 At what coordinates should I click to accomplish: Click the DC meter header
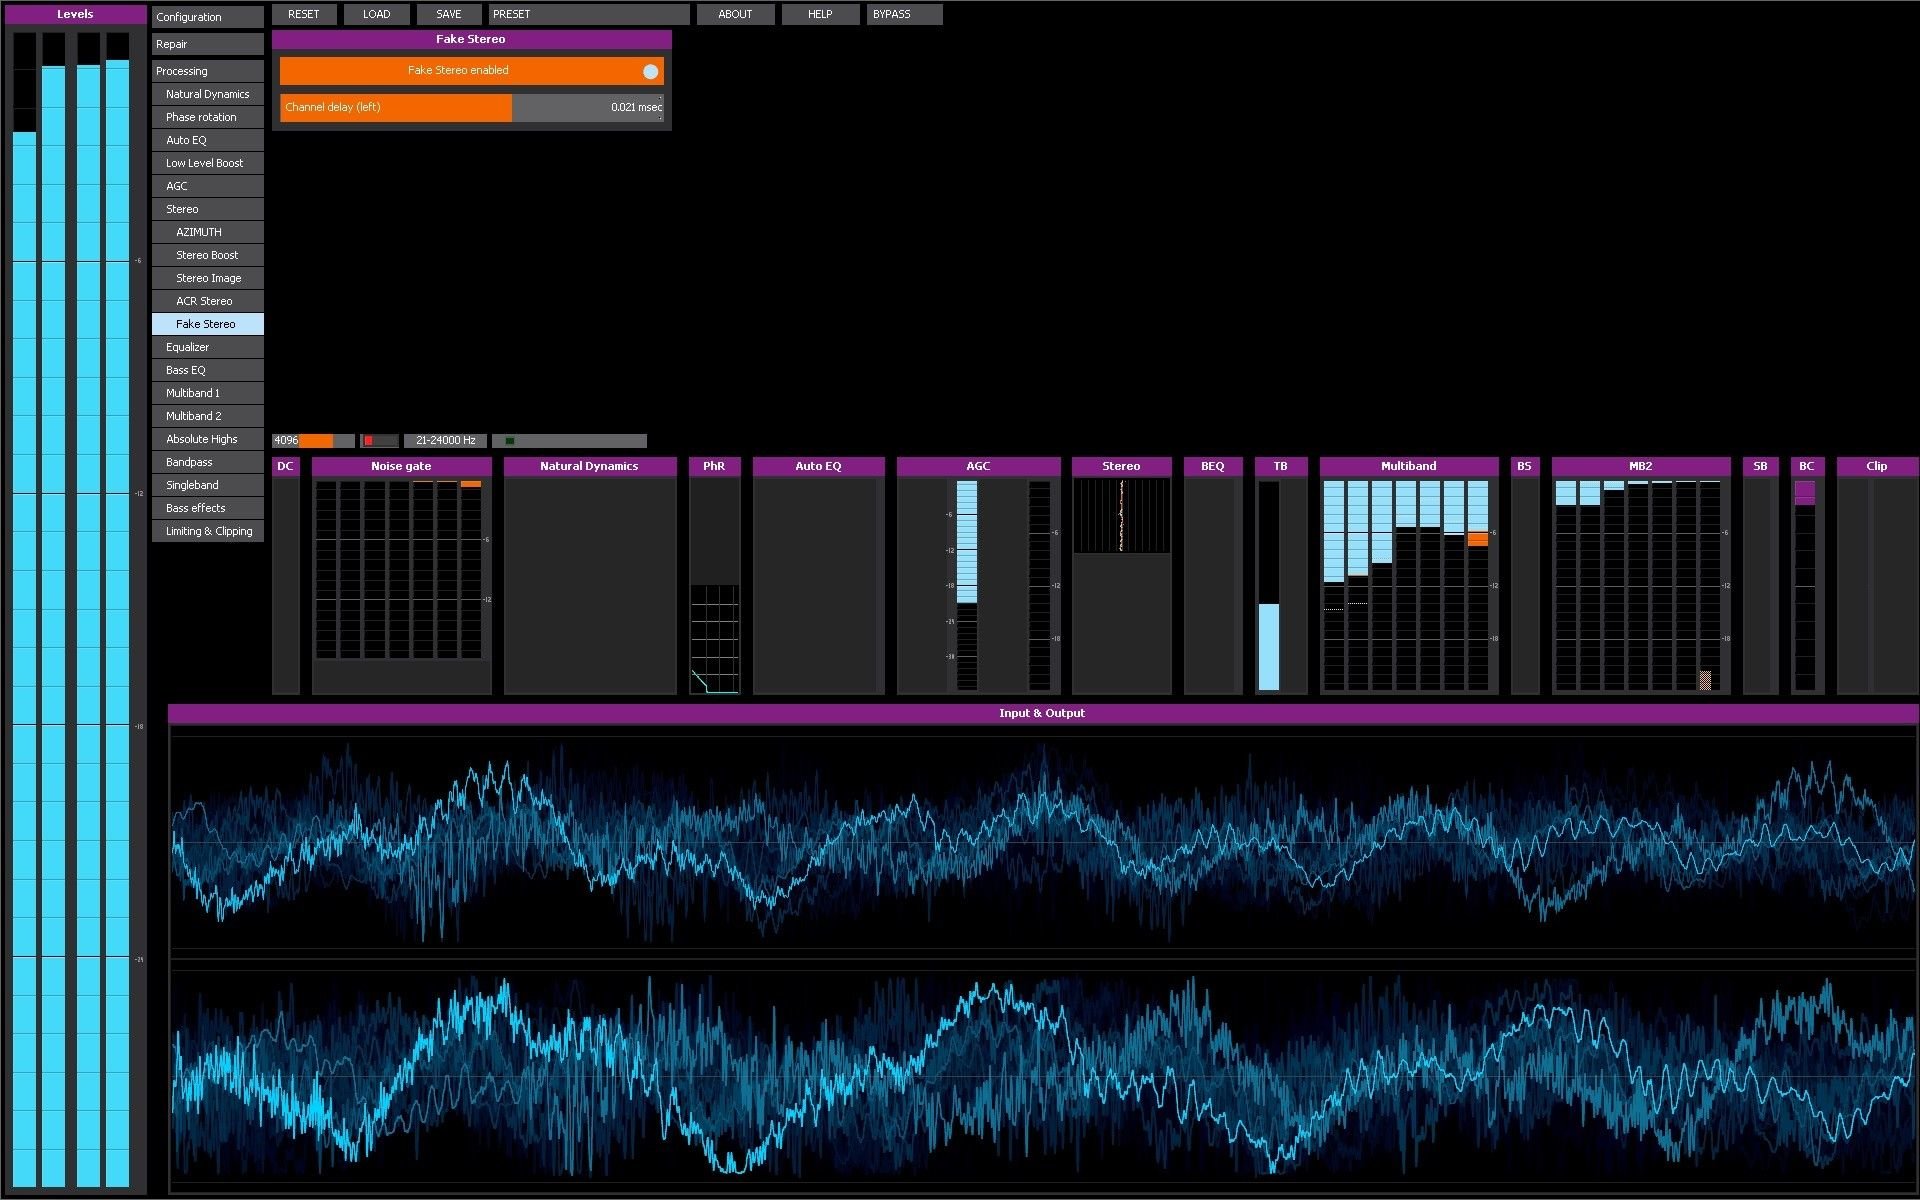(x=286, y=467)
